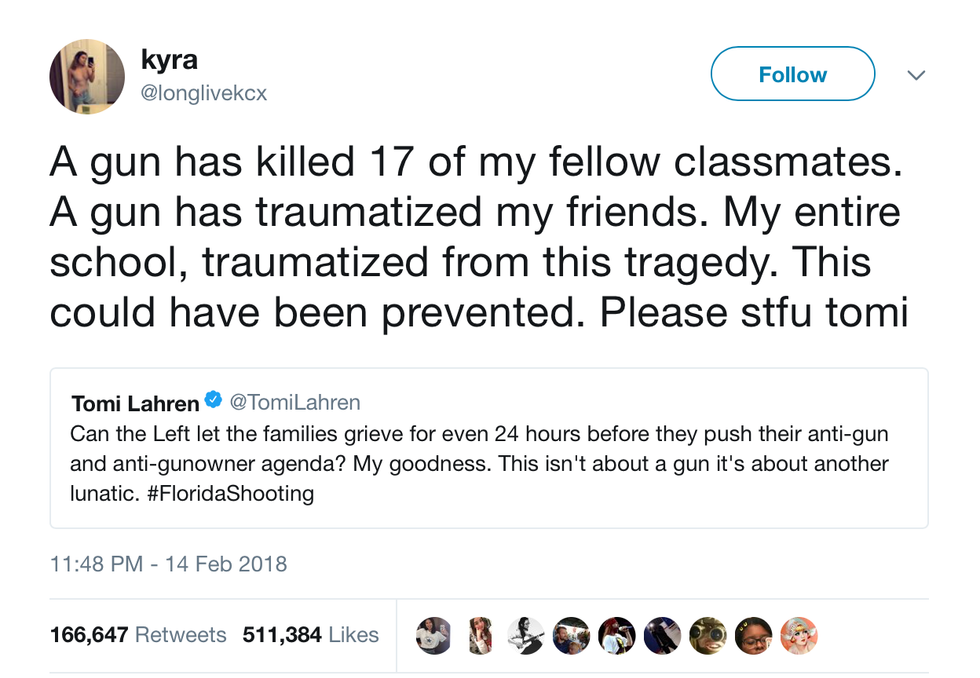Click the 11:48 PM - 14 Feb 2018 timestamp
The image size is (980, 678).
coord(168,564)
